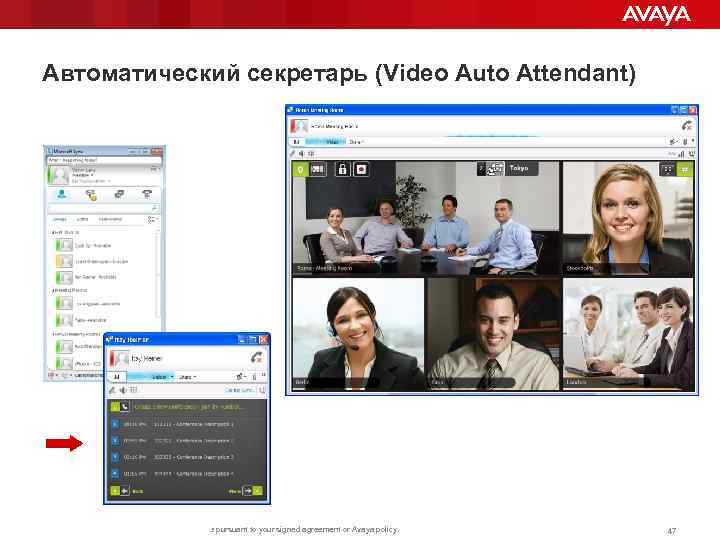Image resolution: width=720 pixels, height=540 pixels.
Task: Select the third conference row in dark list
Action: (x=187, y=457)
